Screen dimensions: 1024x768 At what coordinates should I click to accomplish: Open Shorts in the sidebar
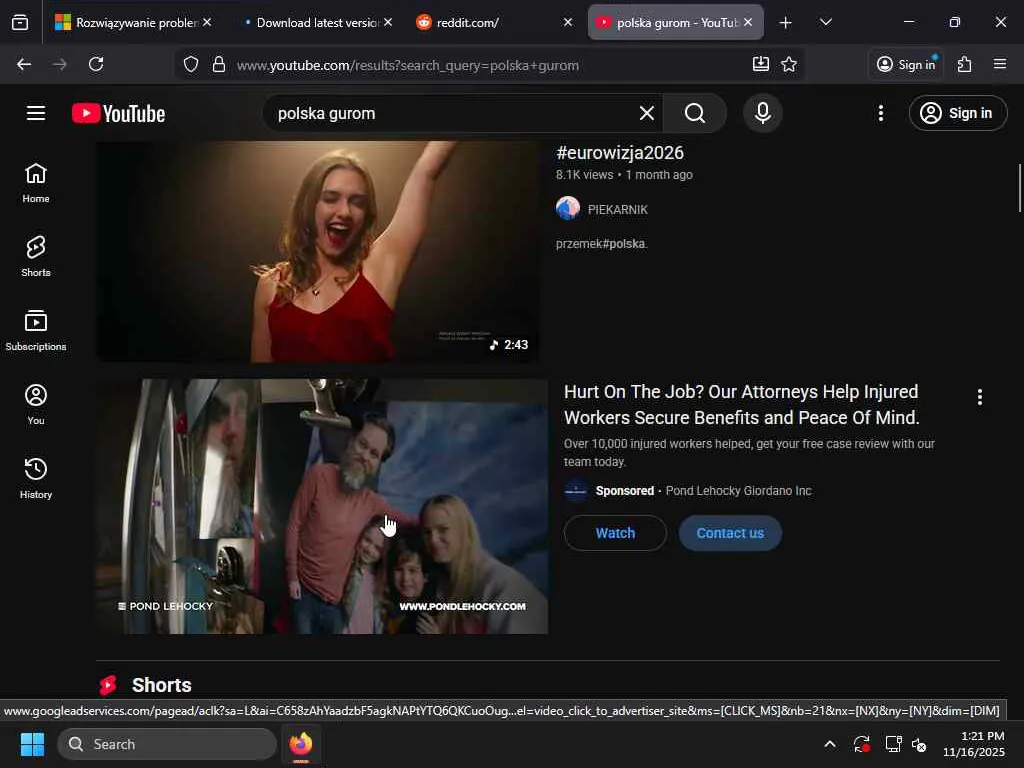36,257
